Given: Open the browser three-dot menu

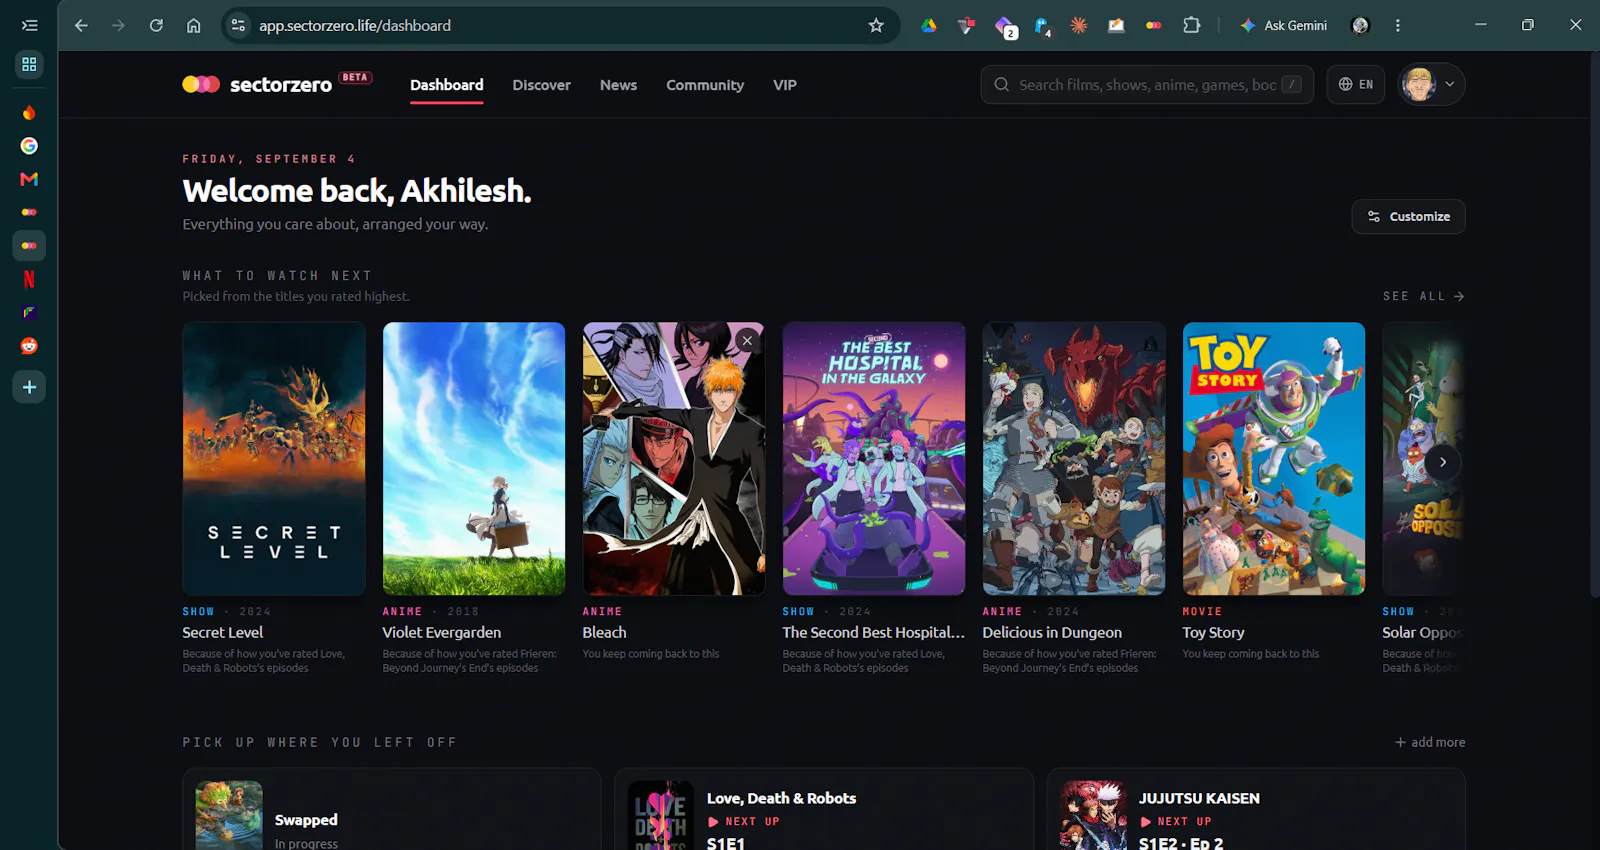Looking at the screenshot, I should click(1398, 25).
